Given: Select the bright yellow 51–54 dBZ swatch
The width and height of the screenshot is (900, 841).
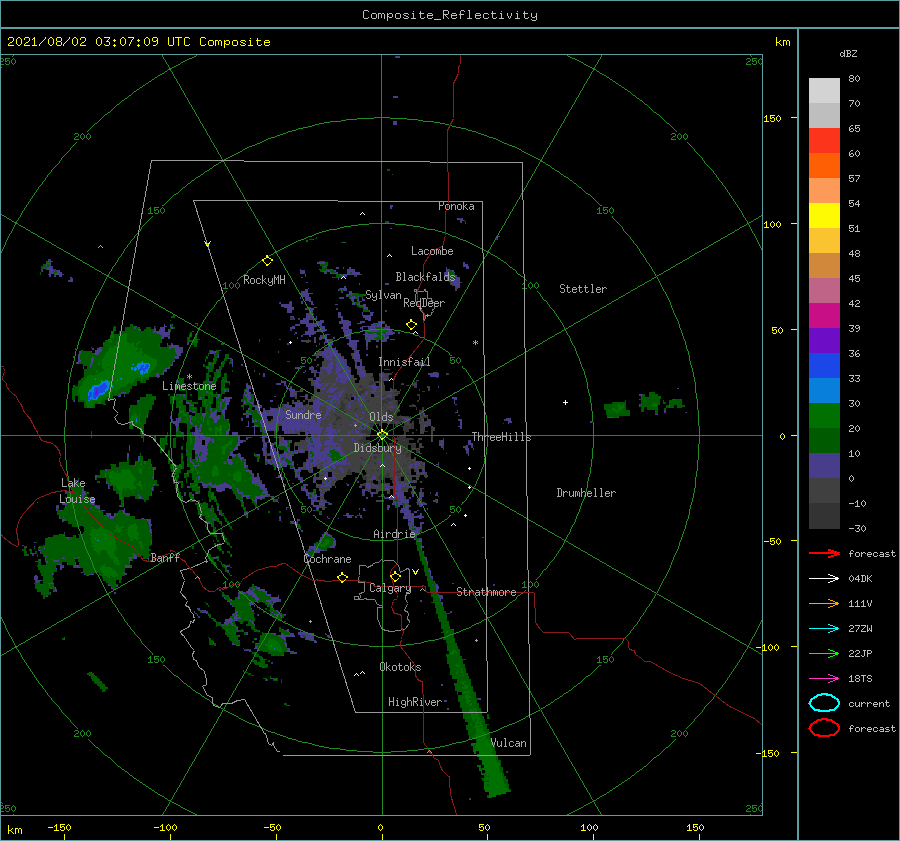Looking at the screenshot, I should click(824, 216).
